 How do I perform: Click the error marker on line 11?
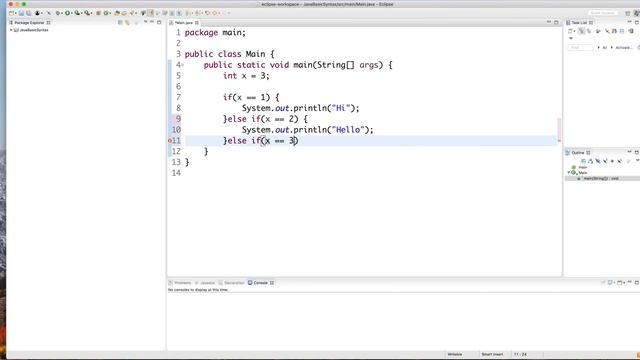pos(170,140)
